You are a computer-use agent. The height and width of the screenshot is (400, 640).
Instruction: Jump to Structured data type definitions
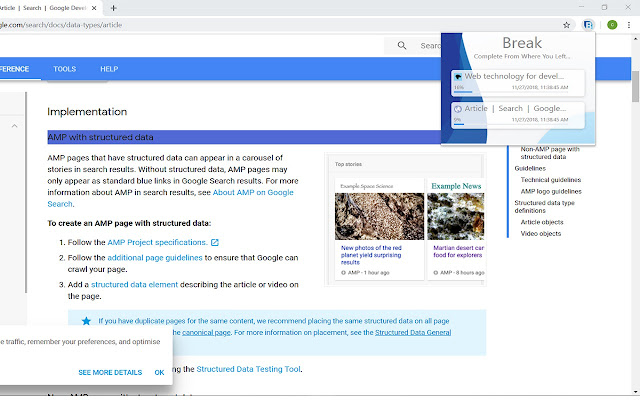pyautogui.click(x=544, y=207)
